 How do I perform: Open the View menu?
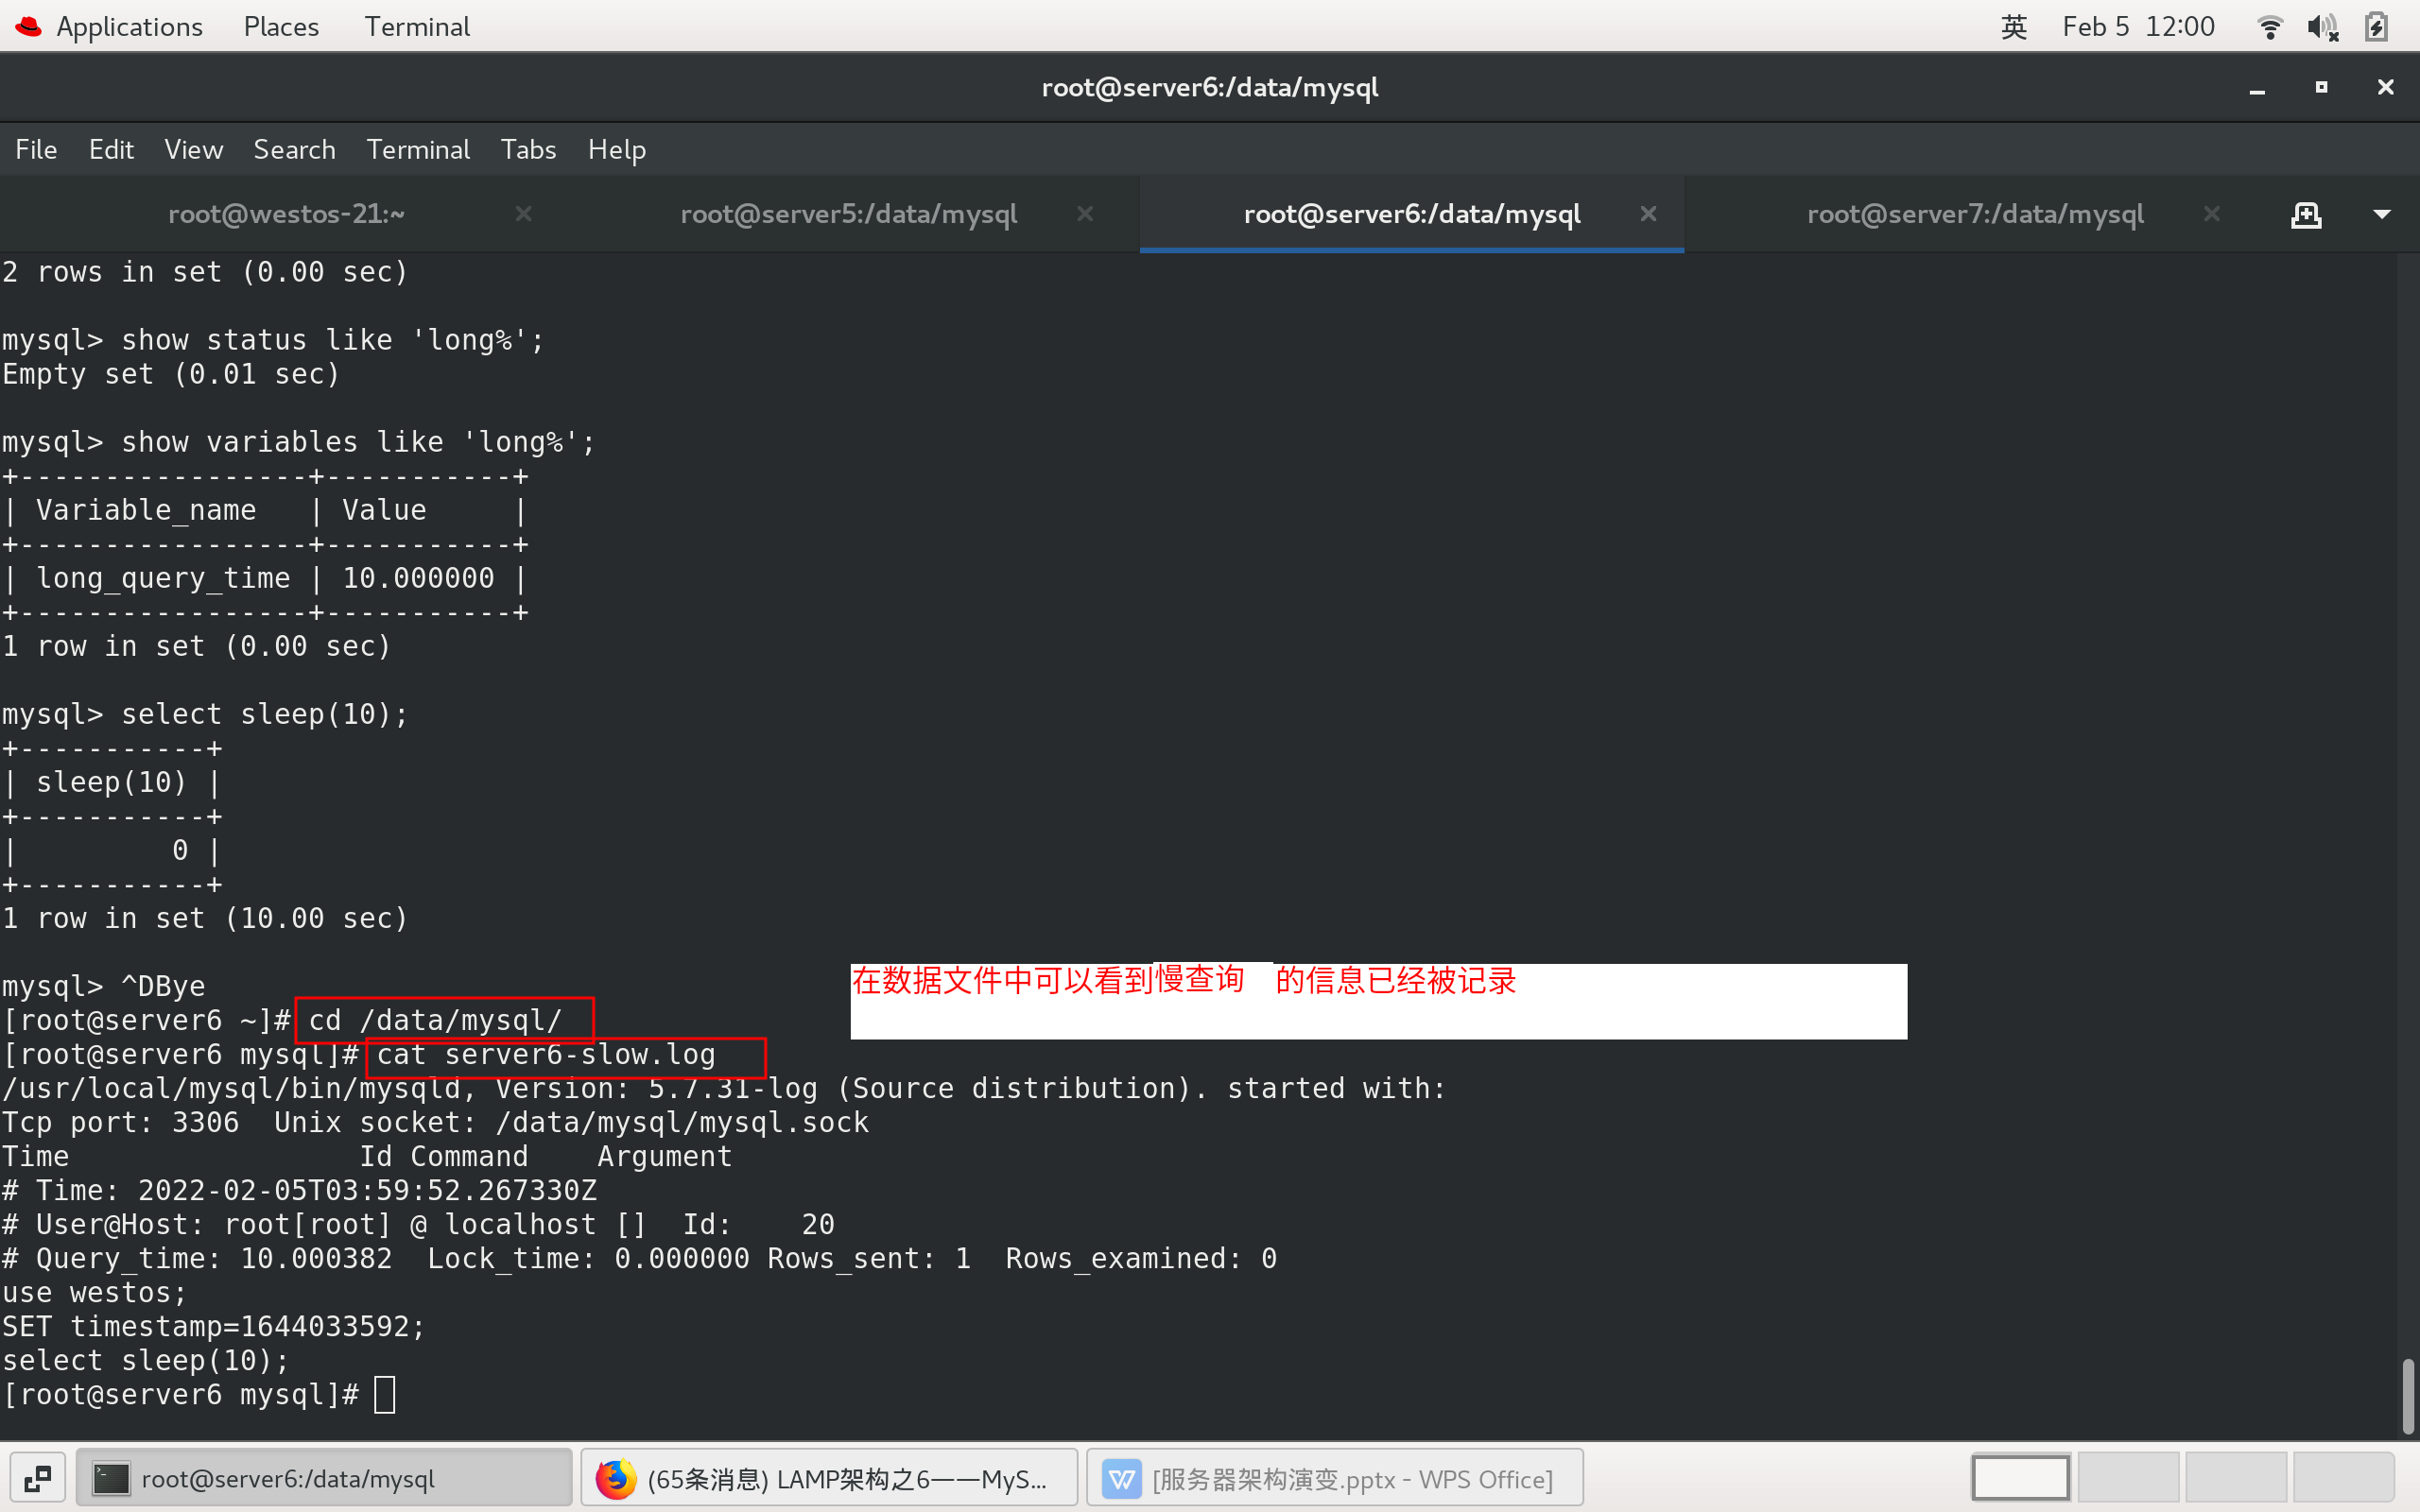(193, 150)
